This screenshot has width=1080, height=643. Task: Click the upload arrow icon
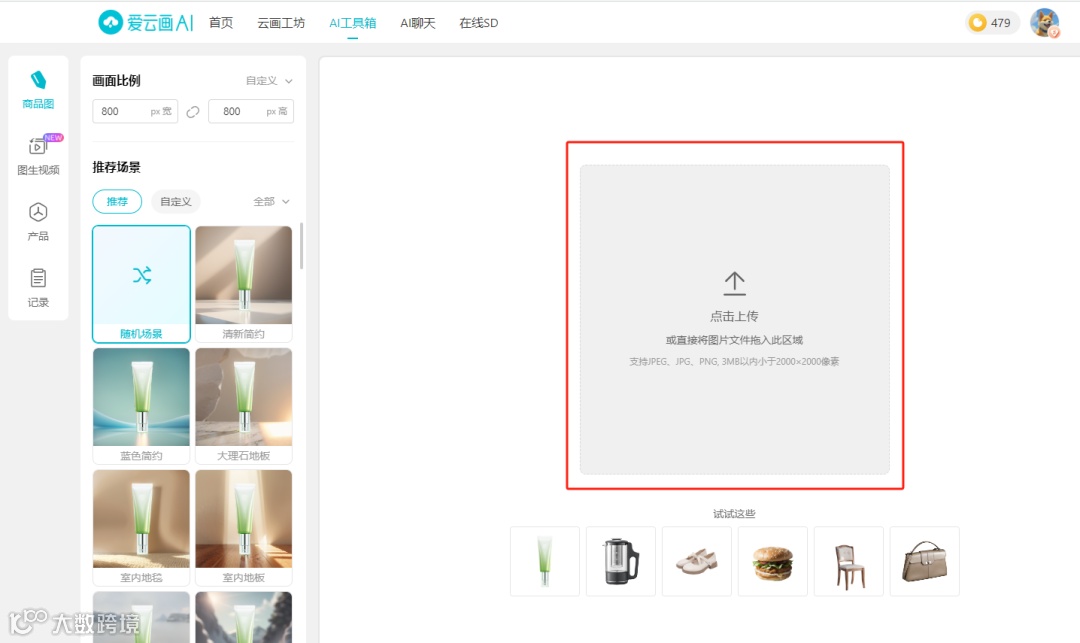(x=734, y=283)
